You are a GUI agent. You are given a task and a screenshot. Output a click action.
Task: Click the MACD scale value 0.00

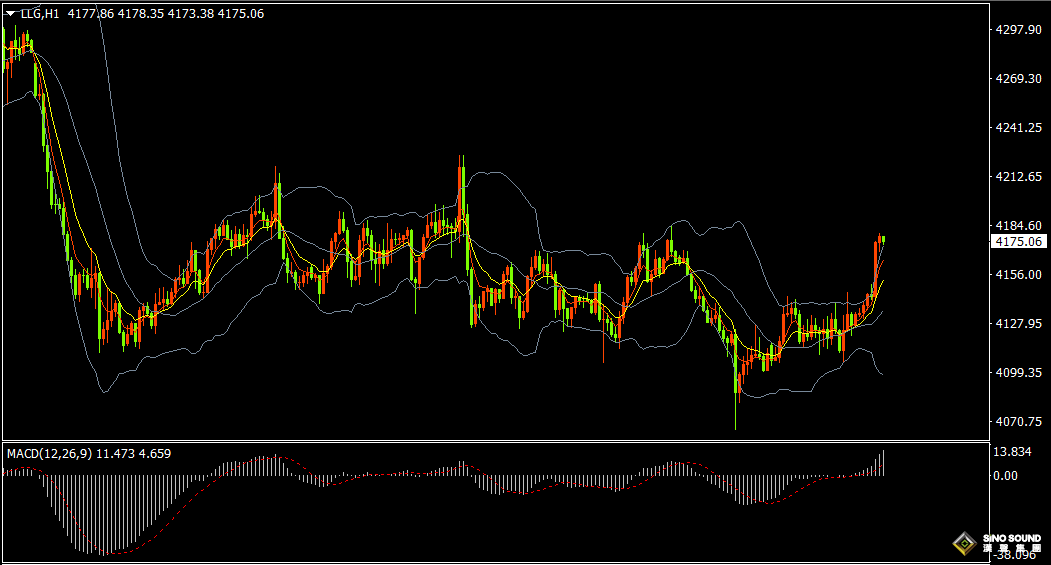tap(1005, 475)
